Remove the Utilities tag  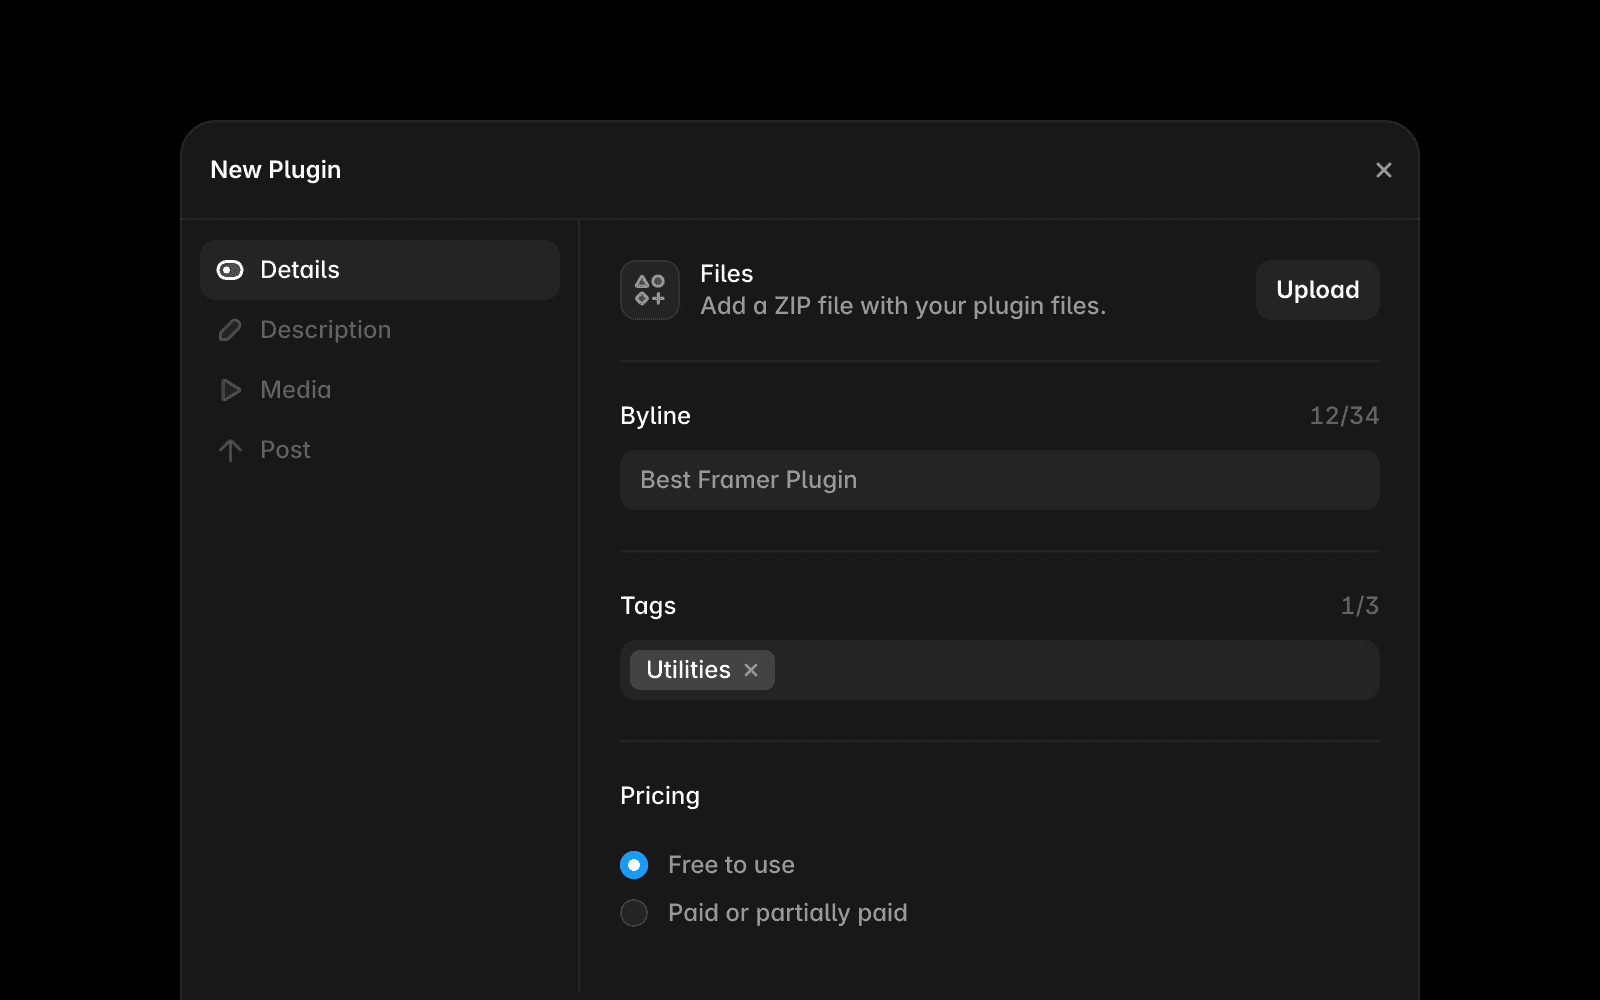[x=751, y=670]
